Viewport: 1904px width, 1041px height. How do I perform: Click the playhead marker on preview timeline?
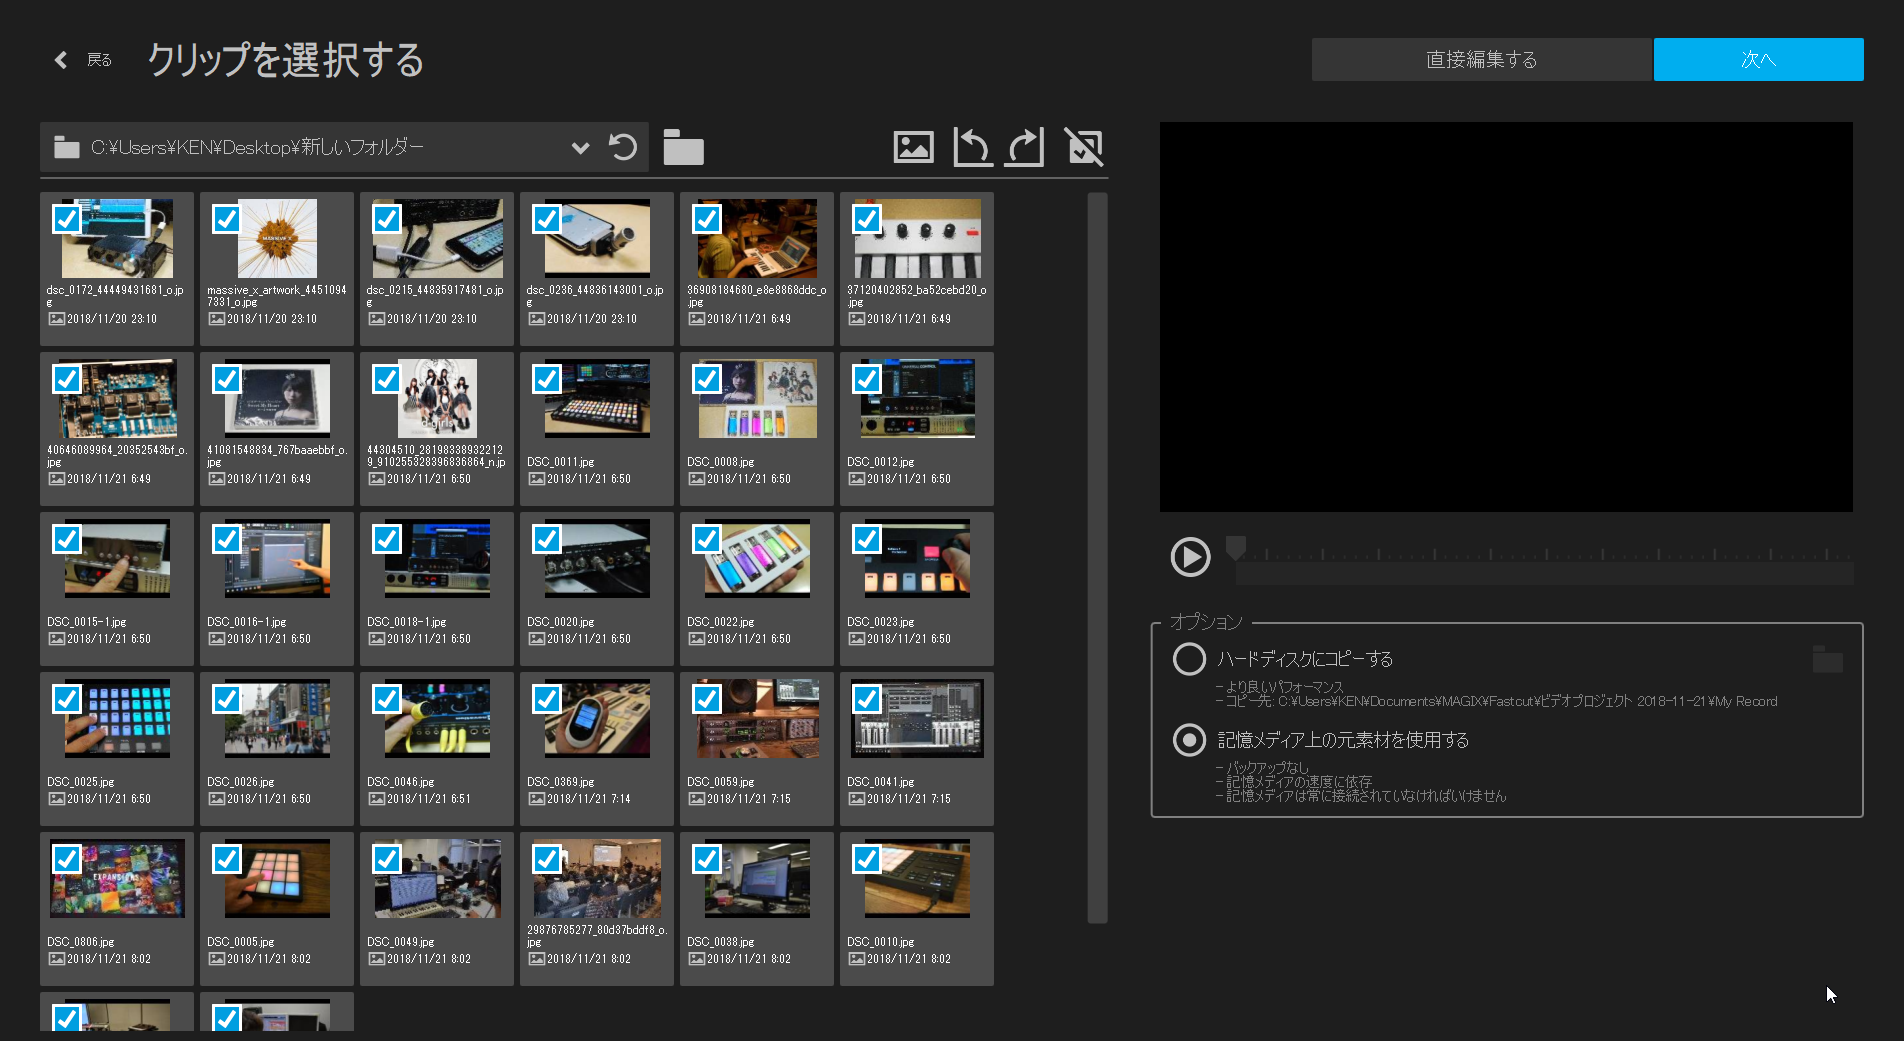click(1236, 547)
